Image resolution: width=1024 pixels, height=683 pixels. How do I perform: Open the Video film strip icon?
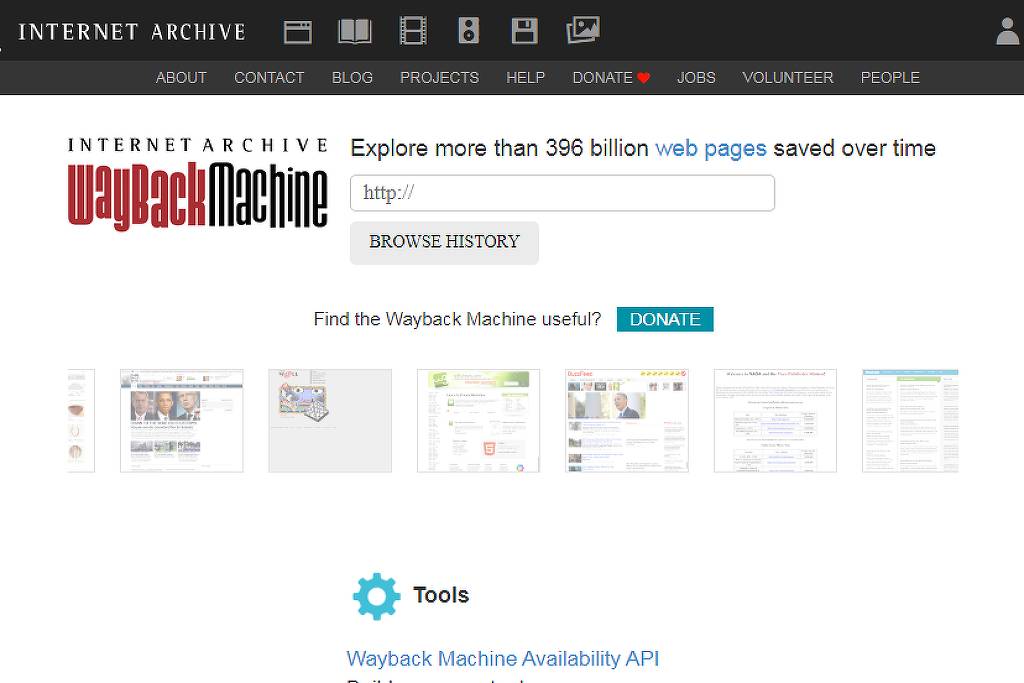tap(413, 31)
